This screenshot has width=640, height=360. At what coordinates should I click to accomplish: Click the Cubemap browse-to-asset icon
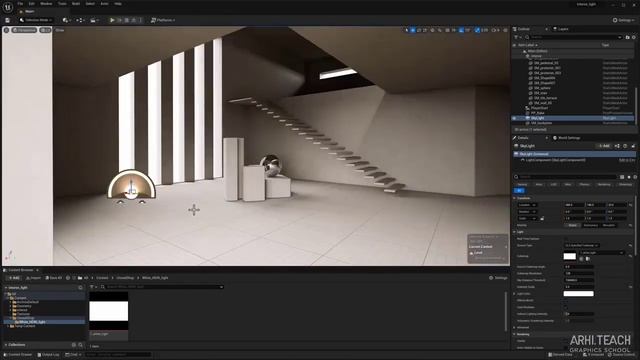[x=587, y=259]
